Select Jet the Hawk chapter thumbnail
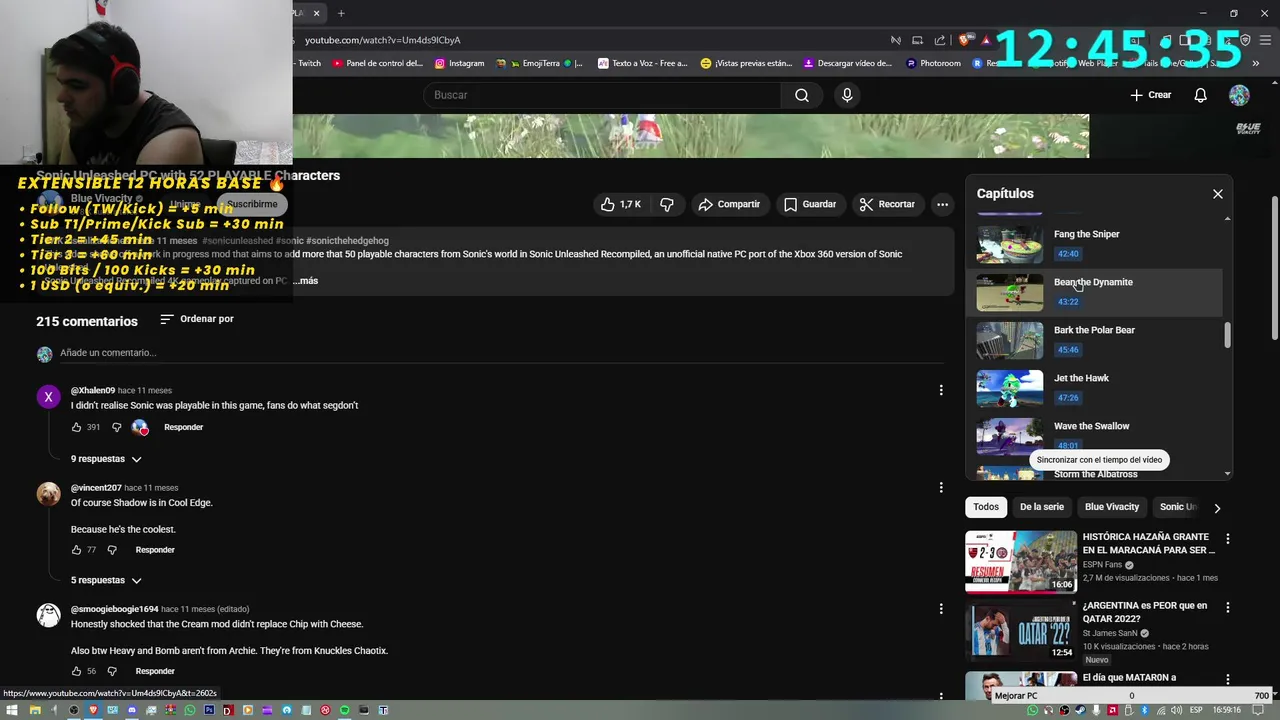The height and width of the screenshot is (720, 1280). coord(1009,388)
